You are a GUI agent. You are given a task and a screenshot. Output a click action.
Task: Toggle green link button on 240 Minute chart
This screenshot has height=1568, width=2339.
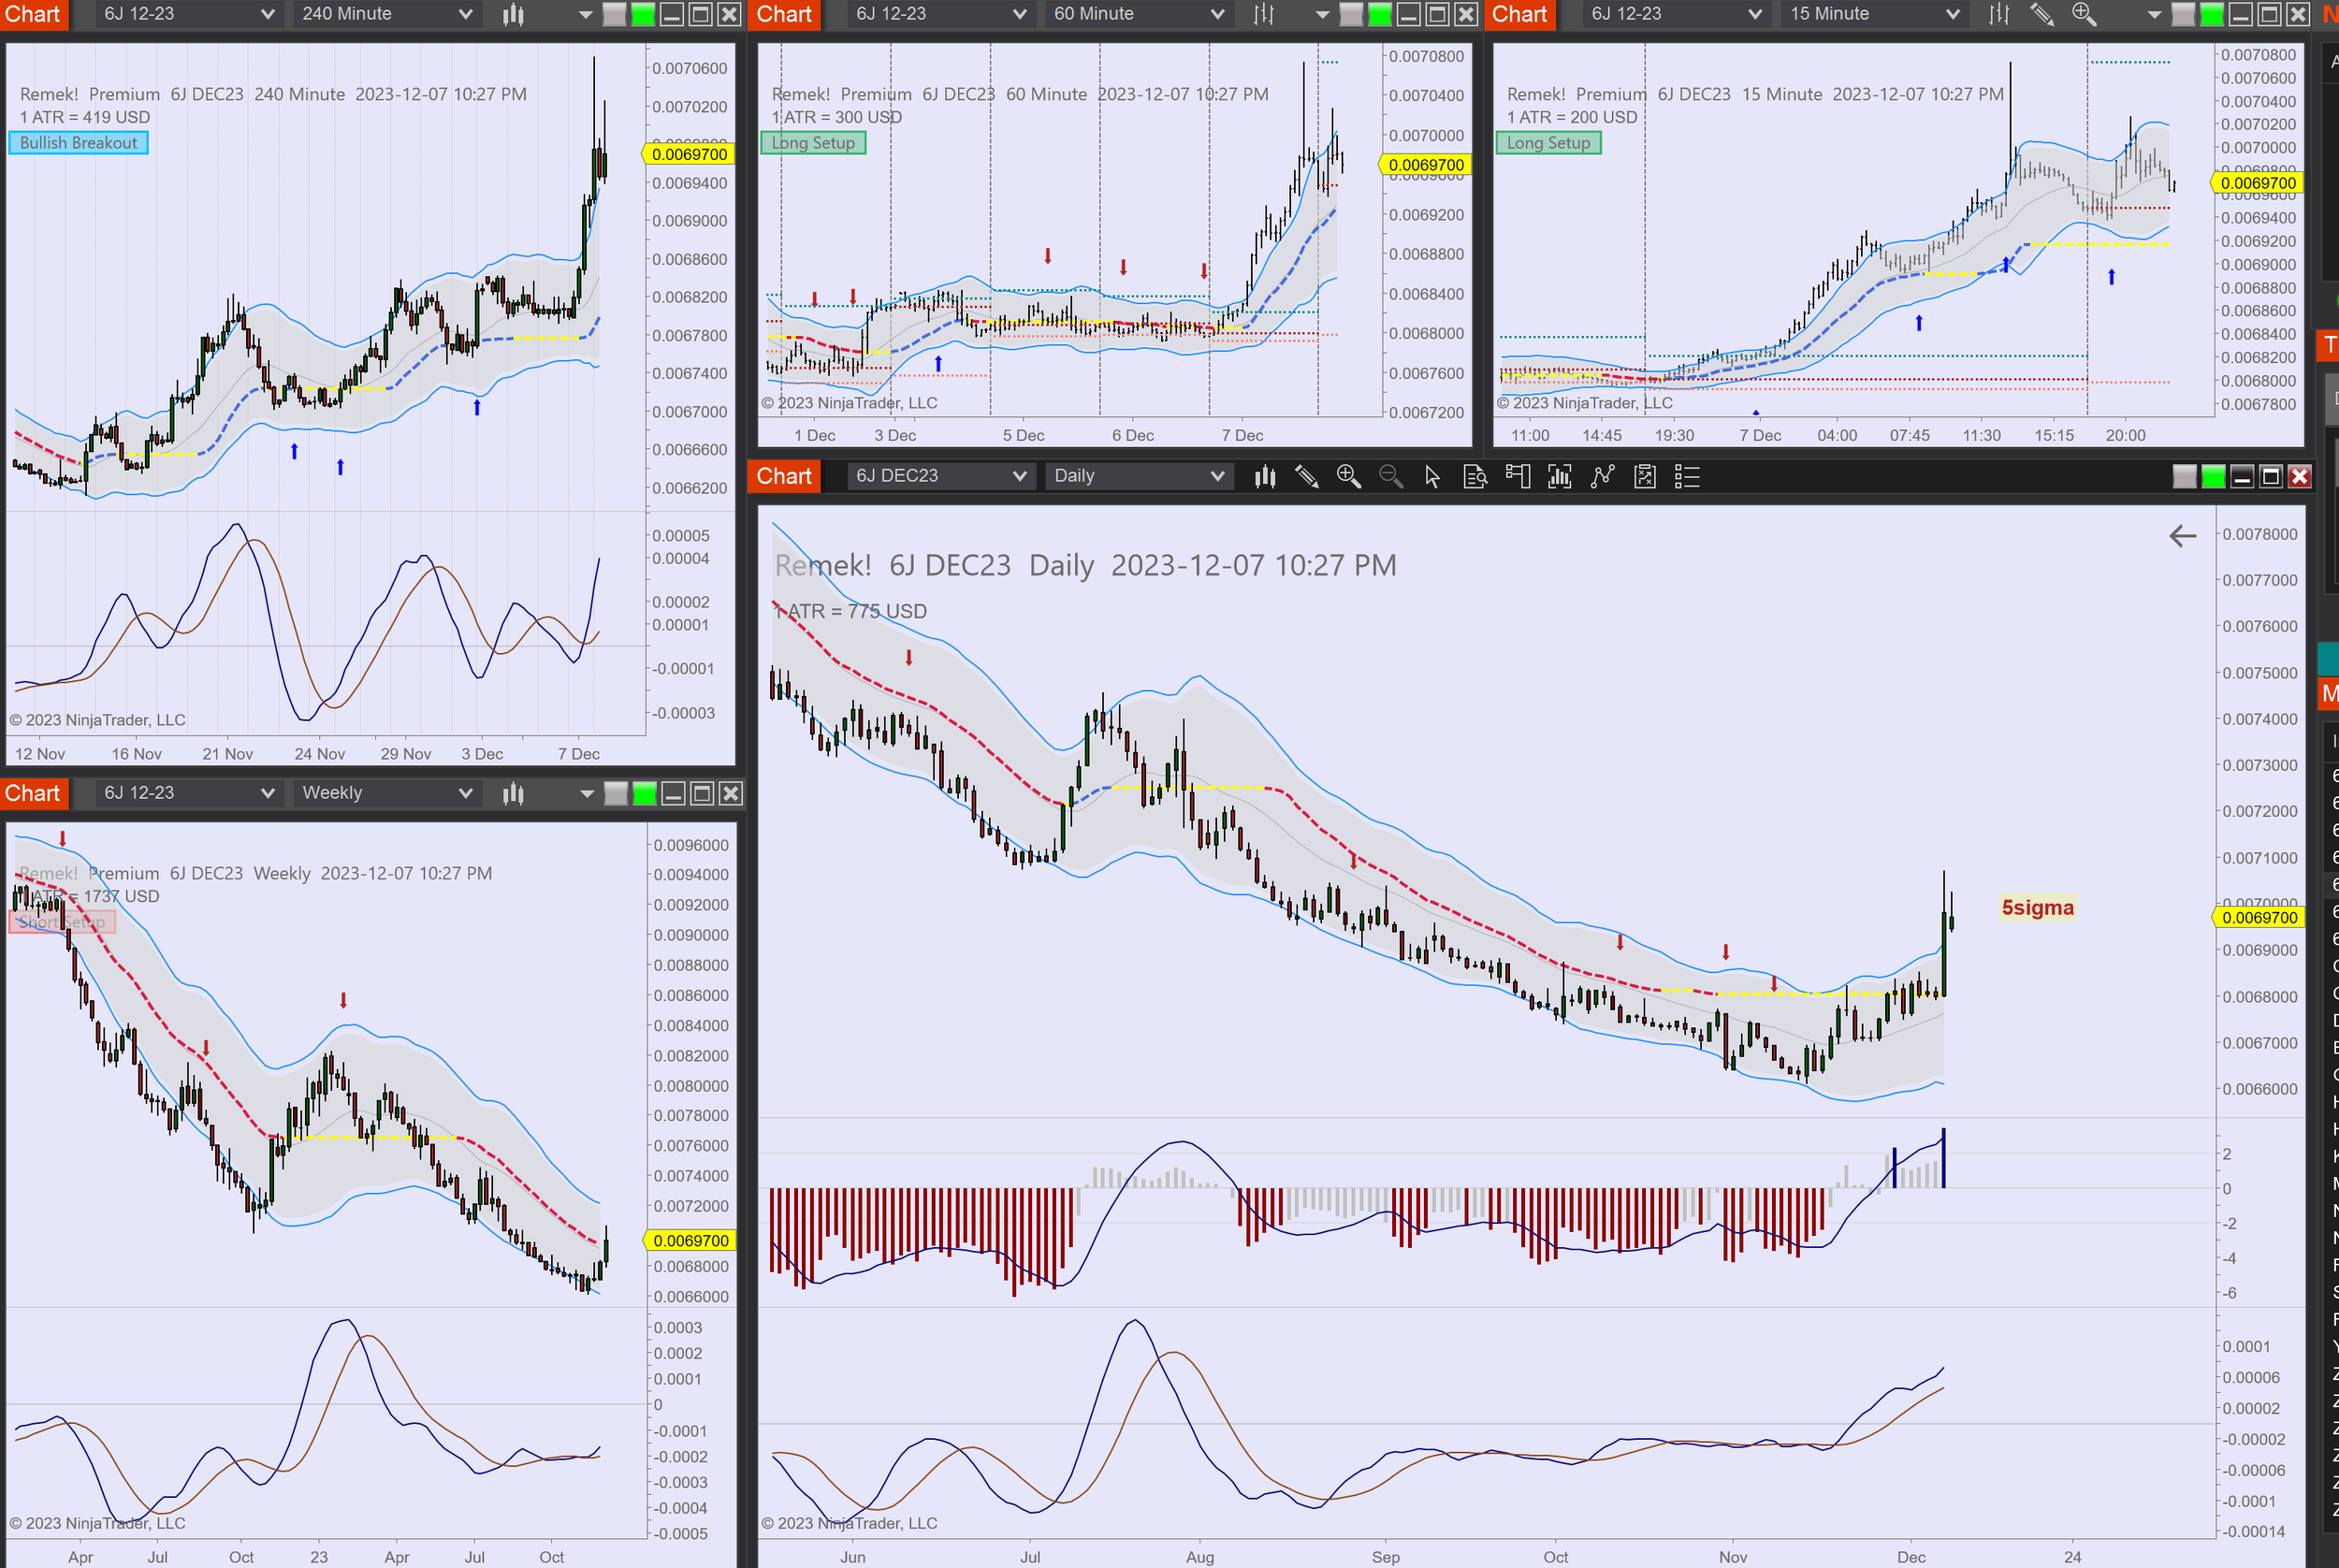coord(643,14)
